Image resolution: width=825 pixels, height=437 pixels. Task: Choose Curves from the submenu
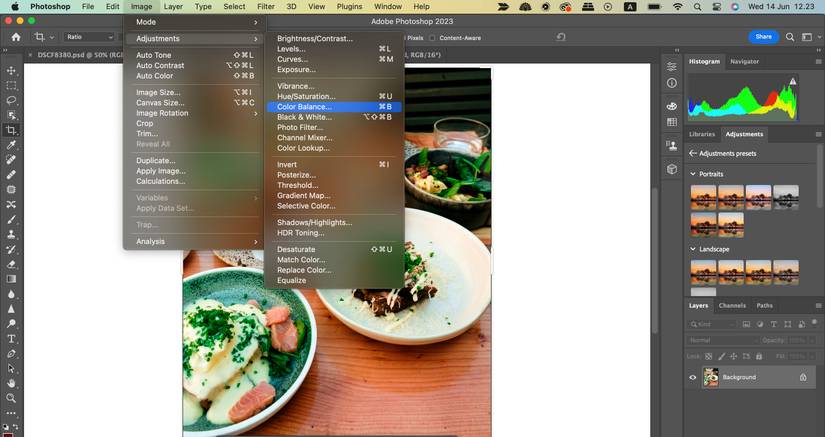[334, 59]
